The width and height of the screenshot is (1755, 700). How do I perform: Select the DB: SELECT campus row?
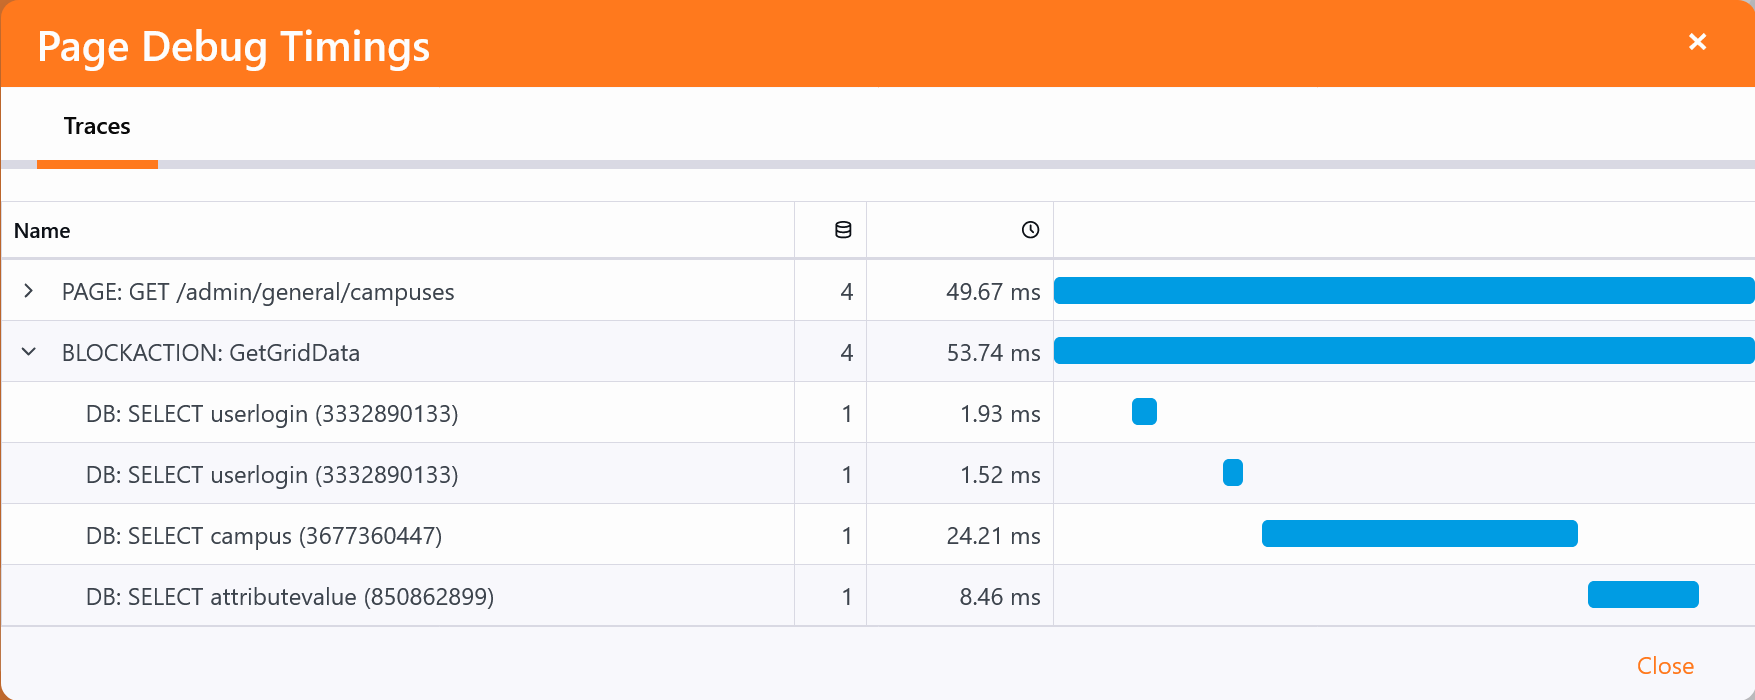pyautogui.click(x=264, y=536)
